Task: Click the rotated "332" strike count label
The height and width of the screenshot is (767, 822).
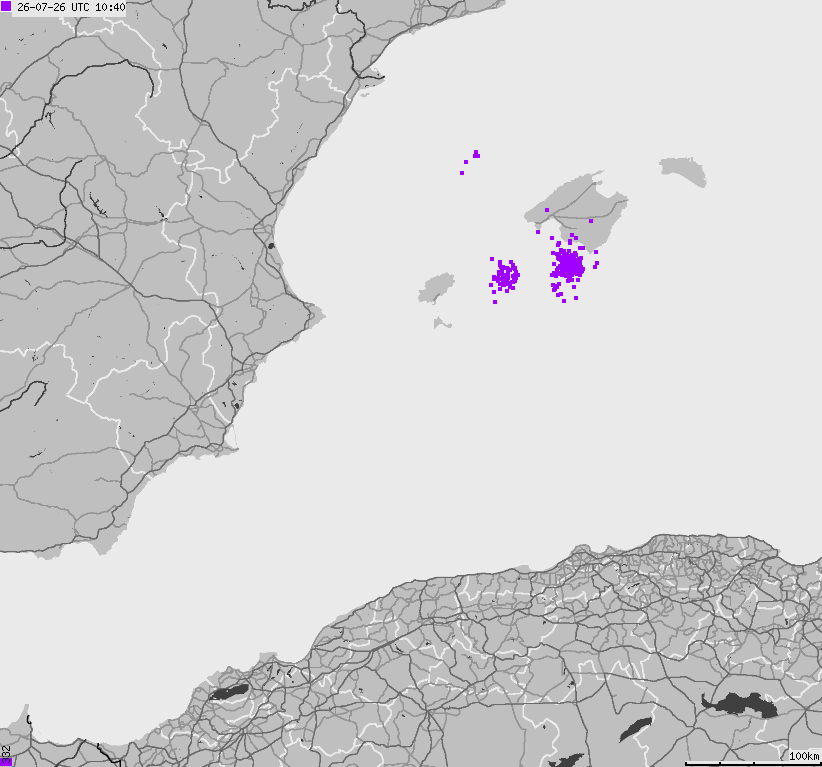Action: (x=6, y=755)
